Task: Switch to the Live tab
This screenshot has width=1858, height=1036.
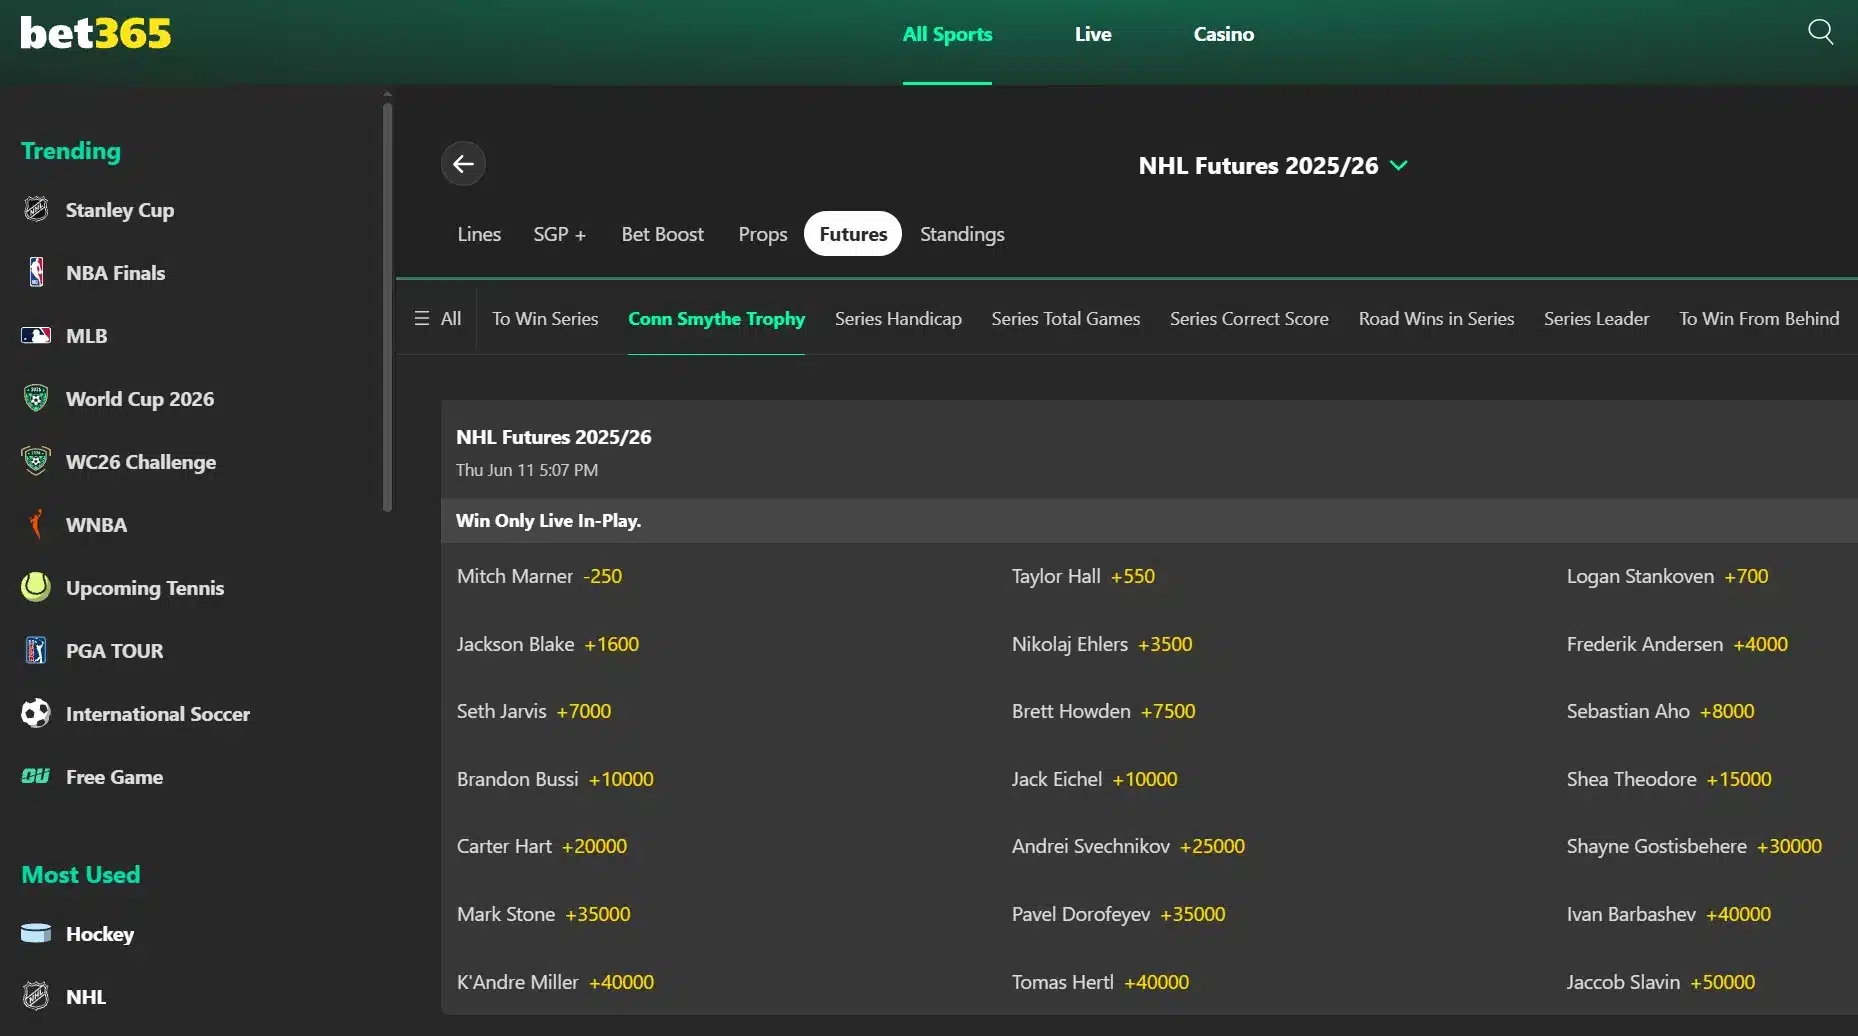Action: pyautogui.click(x=1093, y=34)
